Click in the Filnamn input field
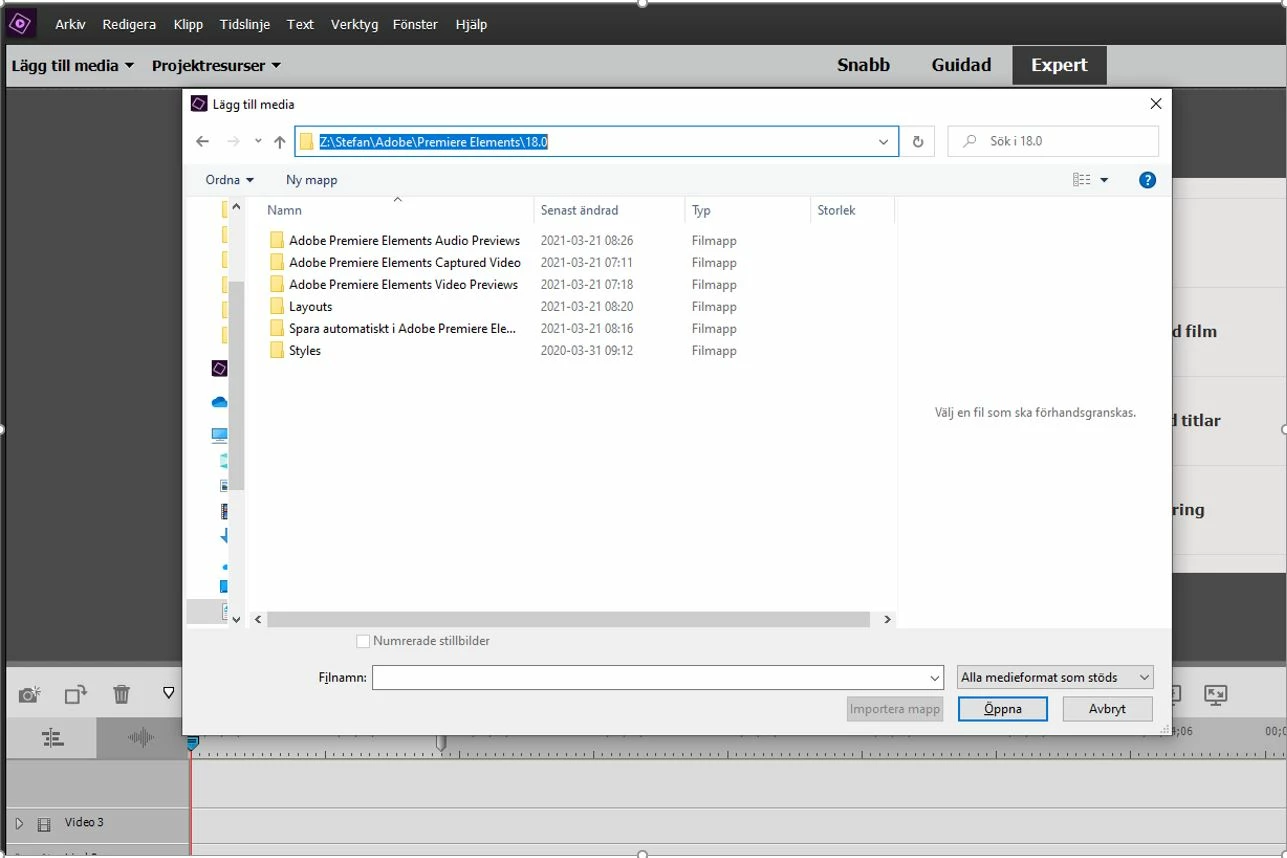1287x858 pixels. pyautogui.click(x=649, y=678)
